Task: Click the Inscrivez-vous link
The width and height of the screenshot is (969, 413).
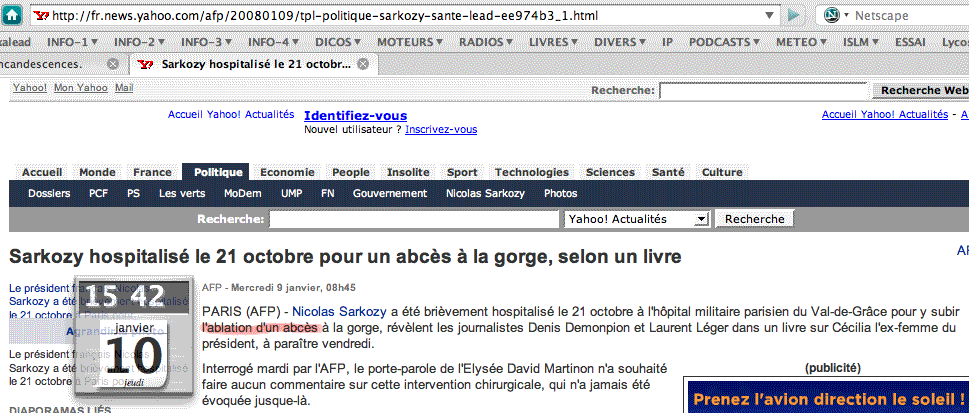Action: pyautogui.click(x=441, y=130)
